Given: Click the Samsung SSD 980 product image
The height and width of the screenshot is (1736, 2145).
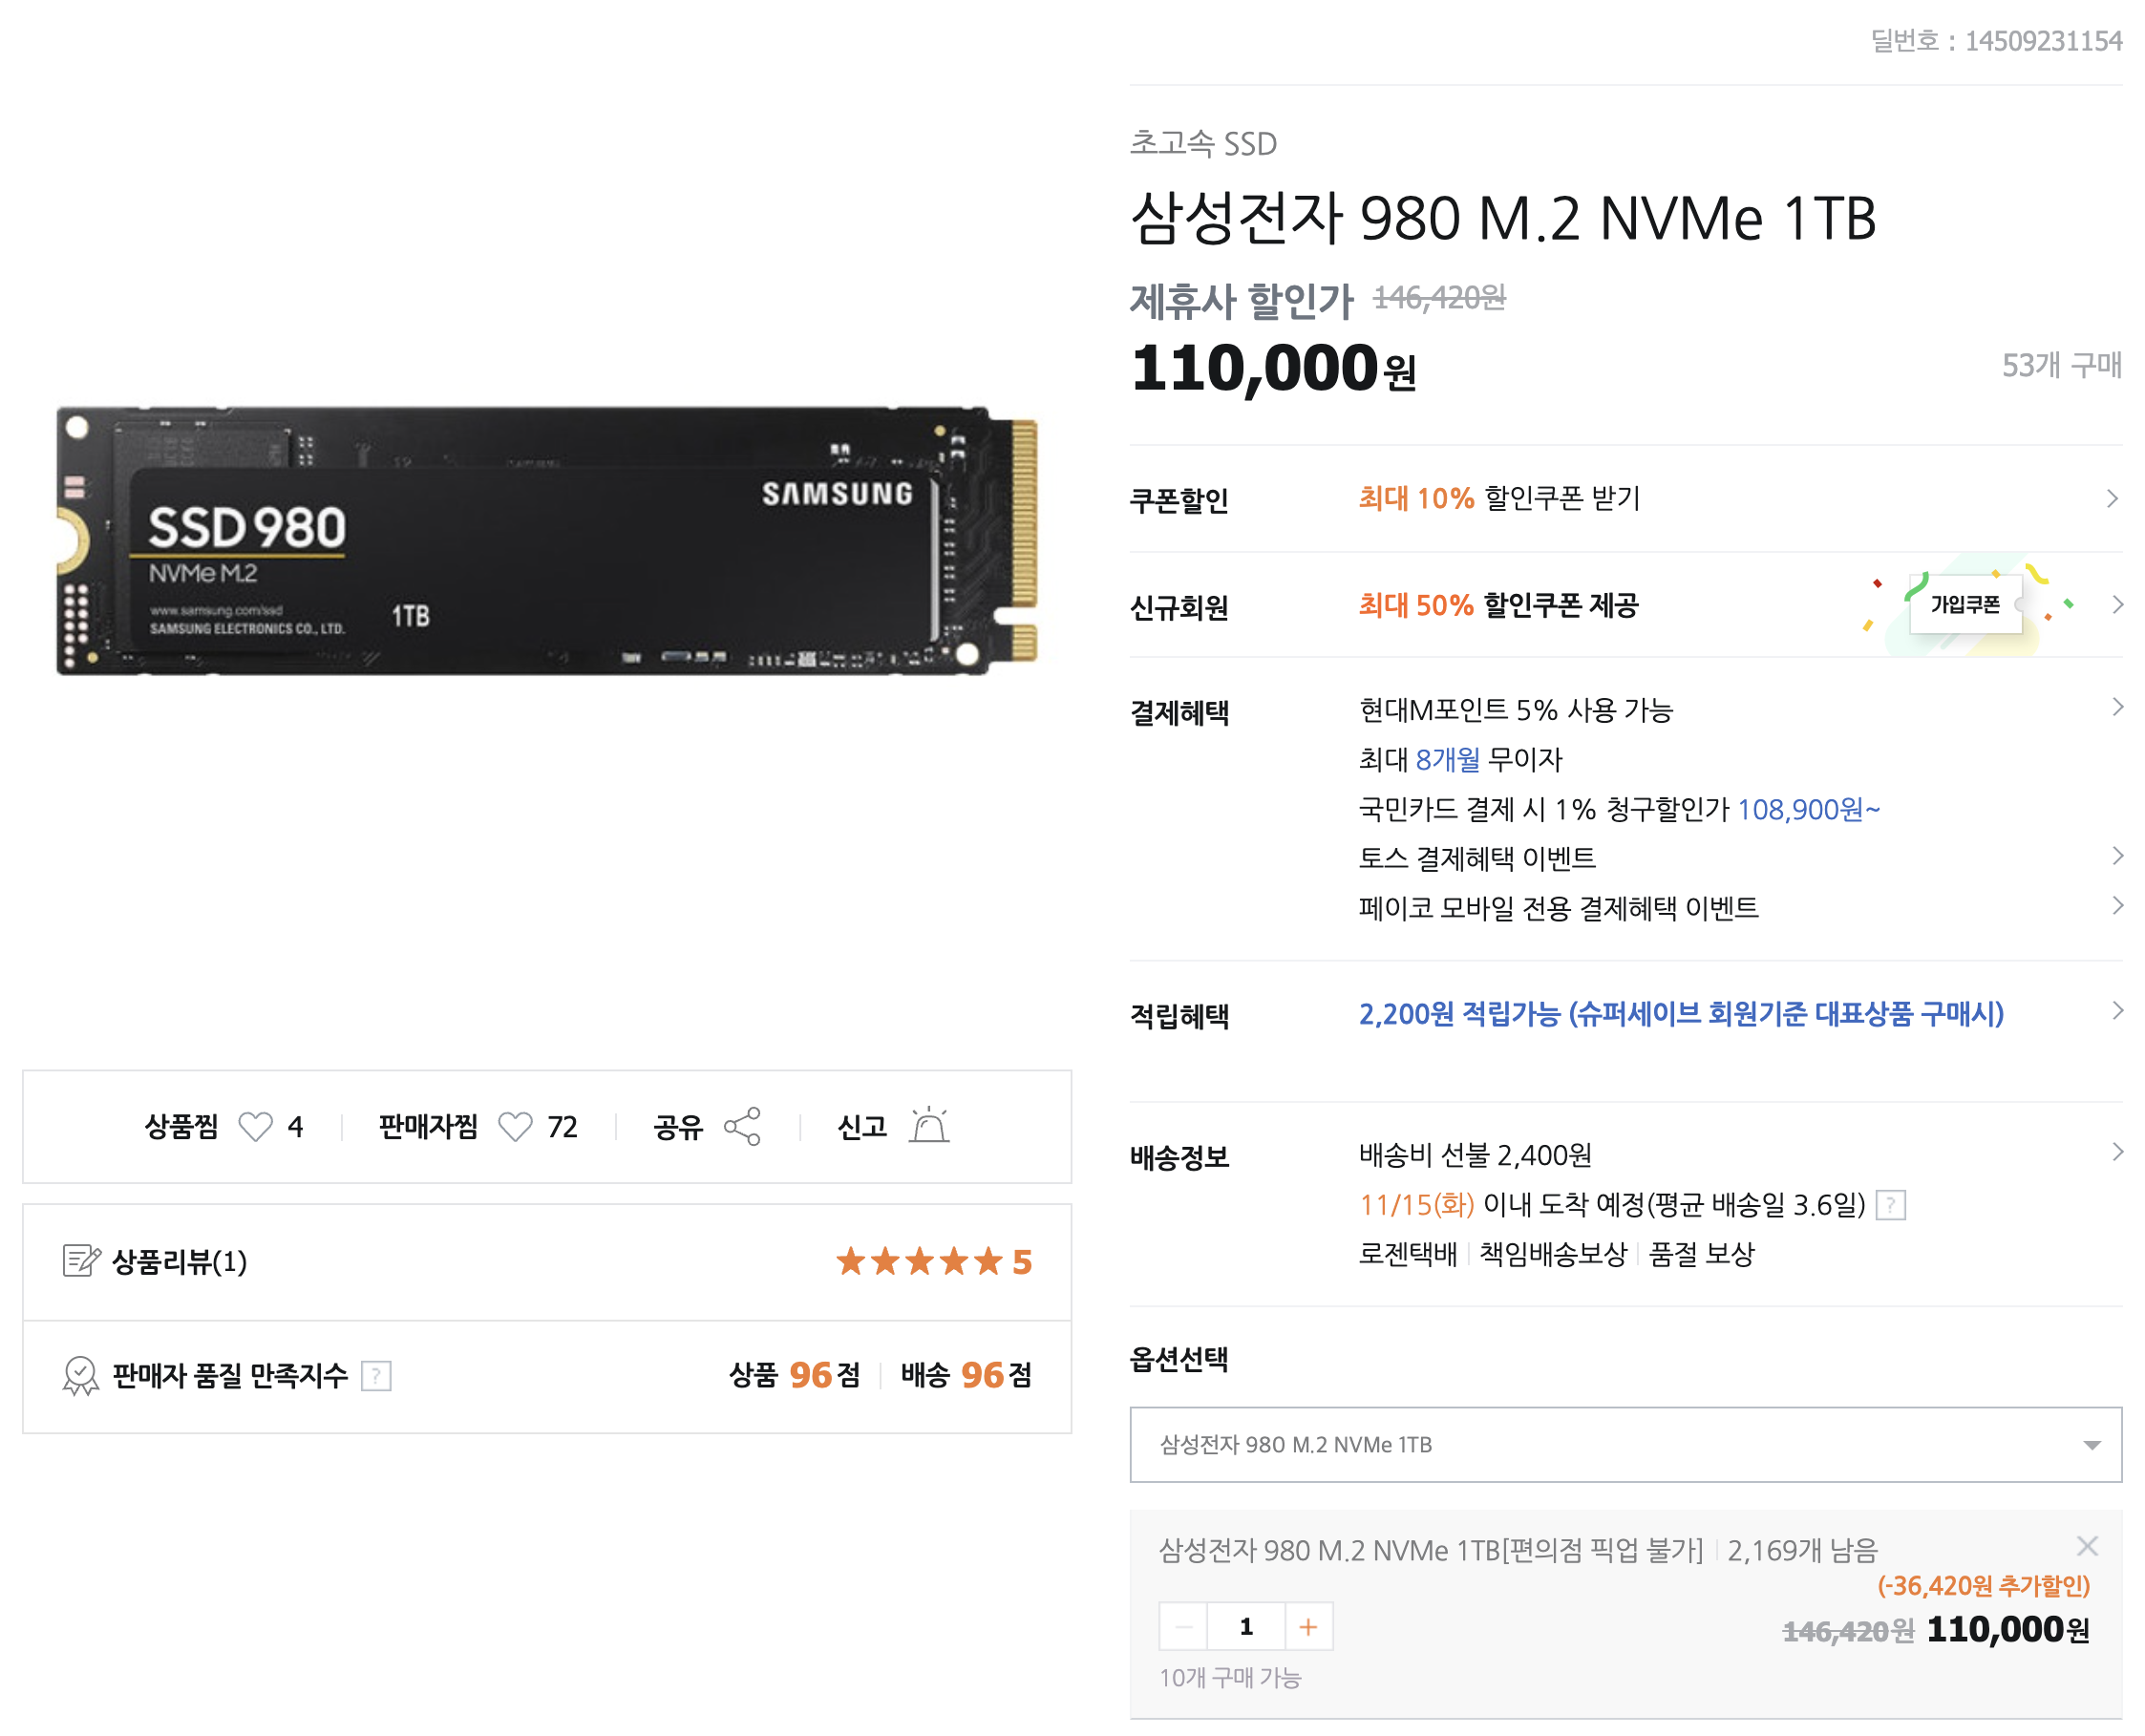Looking at the screenshot, I should point(547,541).
